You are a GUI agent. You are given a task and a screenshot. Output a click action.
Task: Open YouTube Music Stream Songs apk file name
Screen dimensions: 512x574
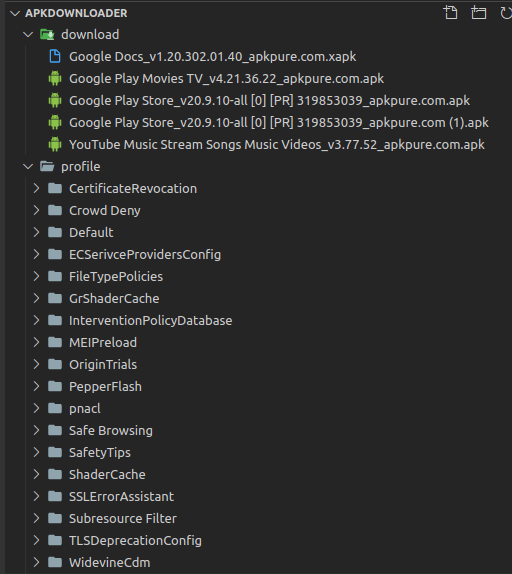pos(277,145)
